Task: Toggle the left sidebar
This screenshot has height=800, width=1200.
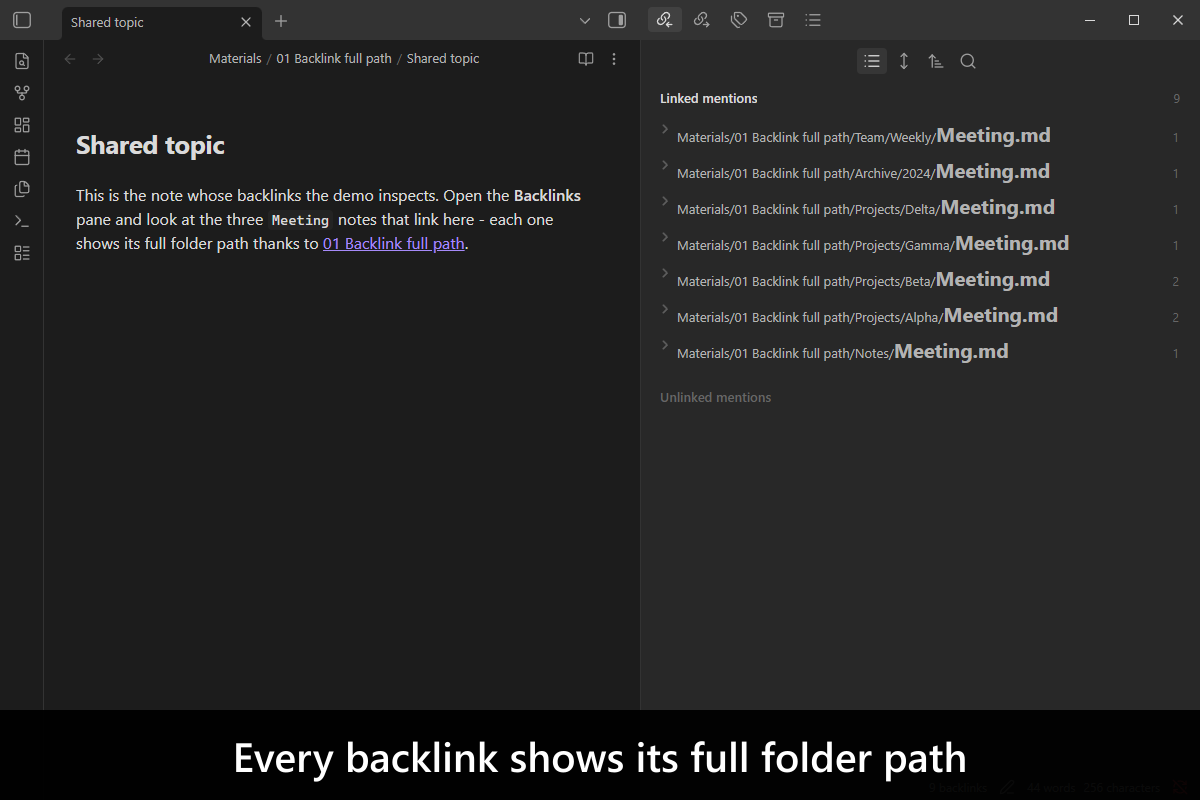Action: click(22, 20)
